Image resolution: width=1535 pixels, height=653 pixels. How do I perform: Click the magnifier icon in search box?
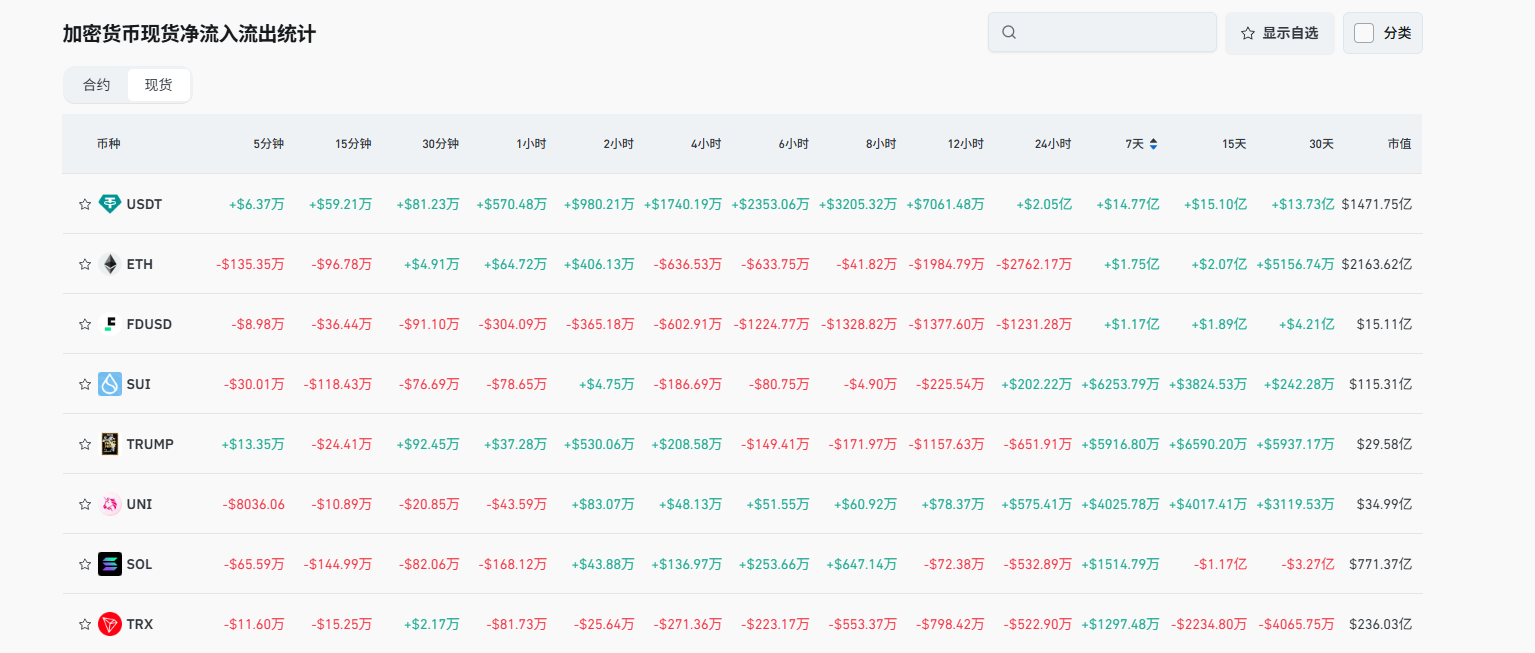pos(1009,32)
